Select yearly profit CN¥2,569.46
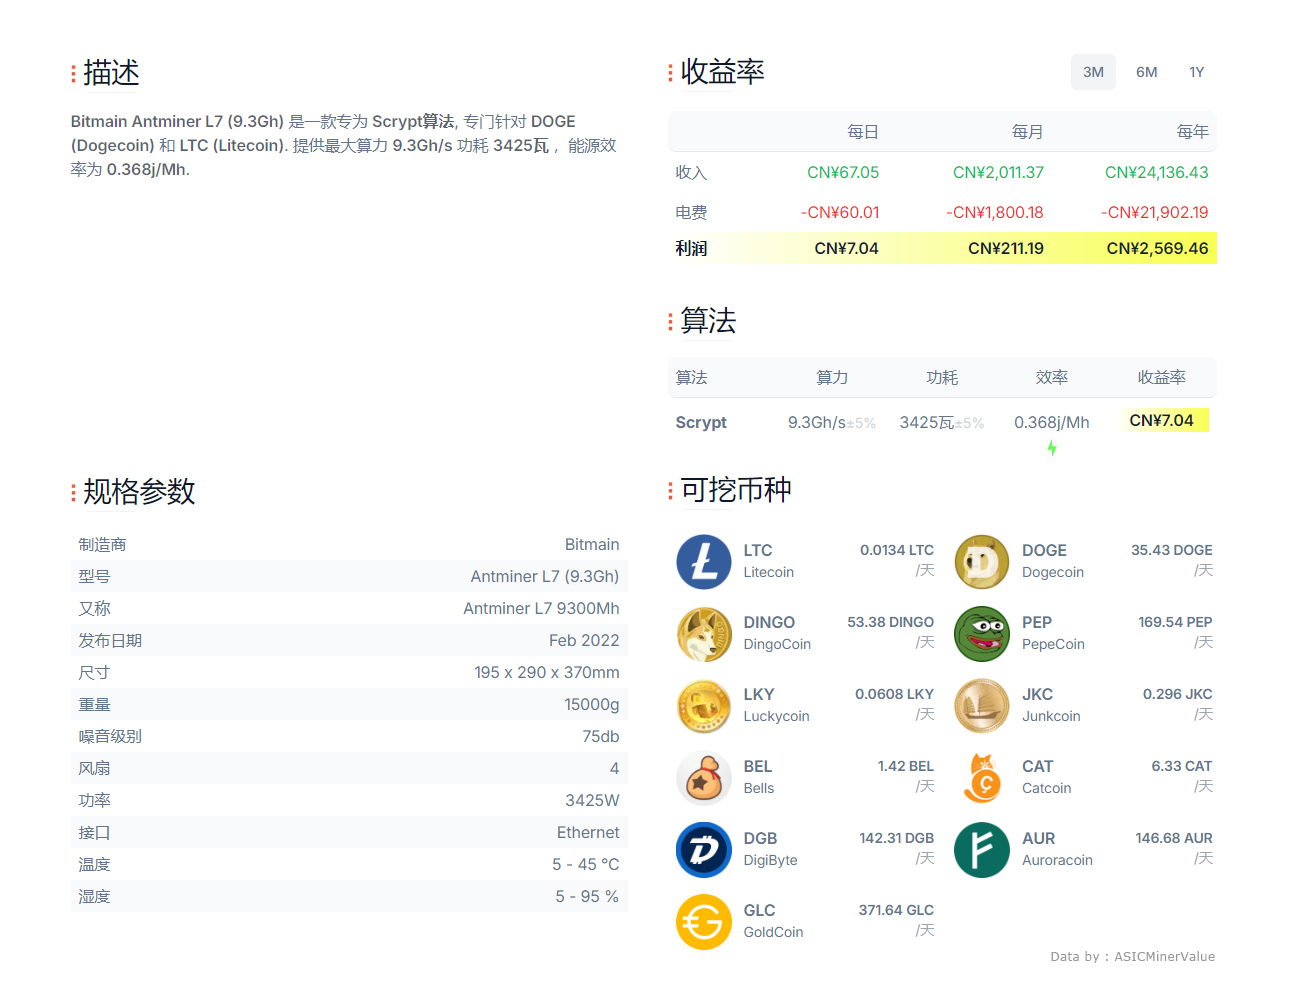This screenshot has width=1296, height=1003. click(x=1157, y=248)
